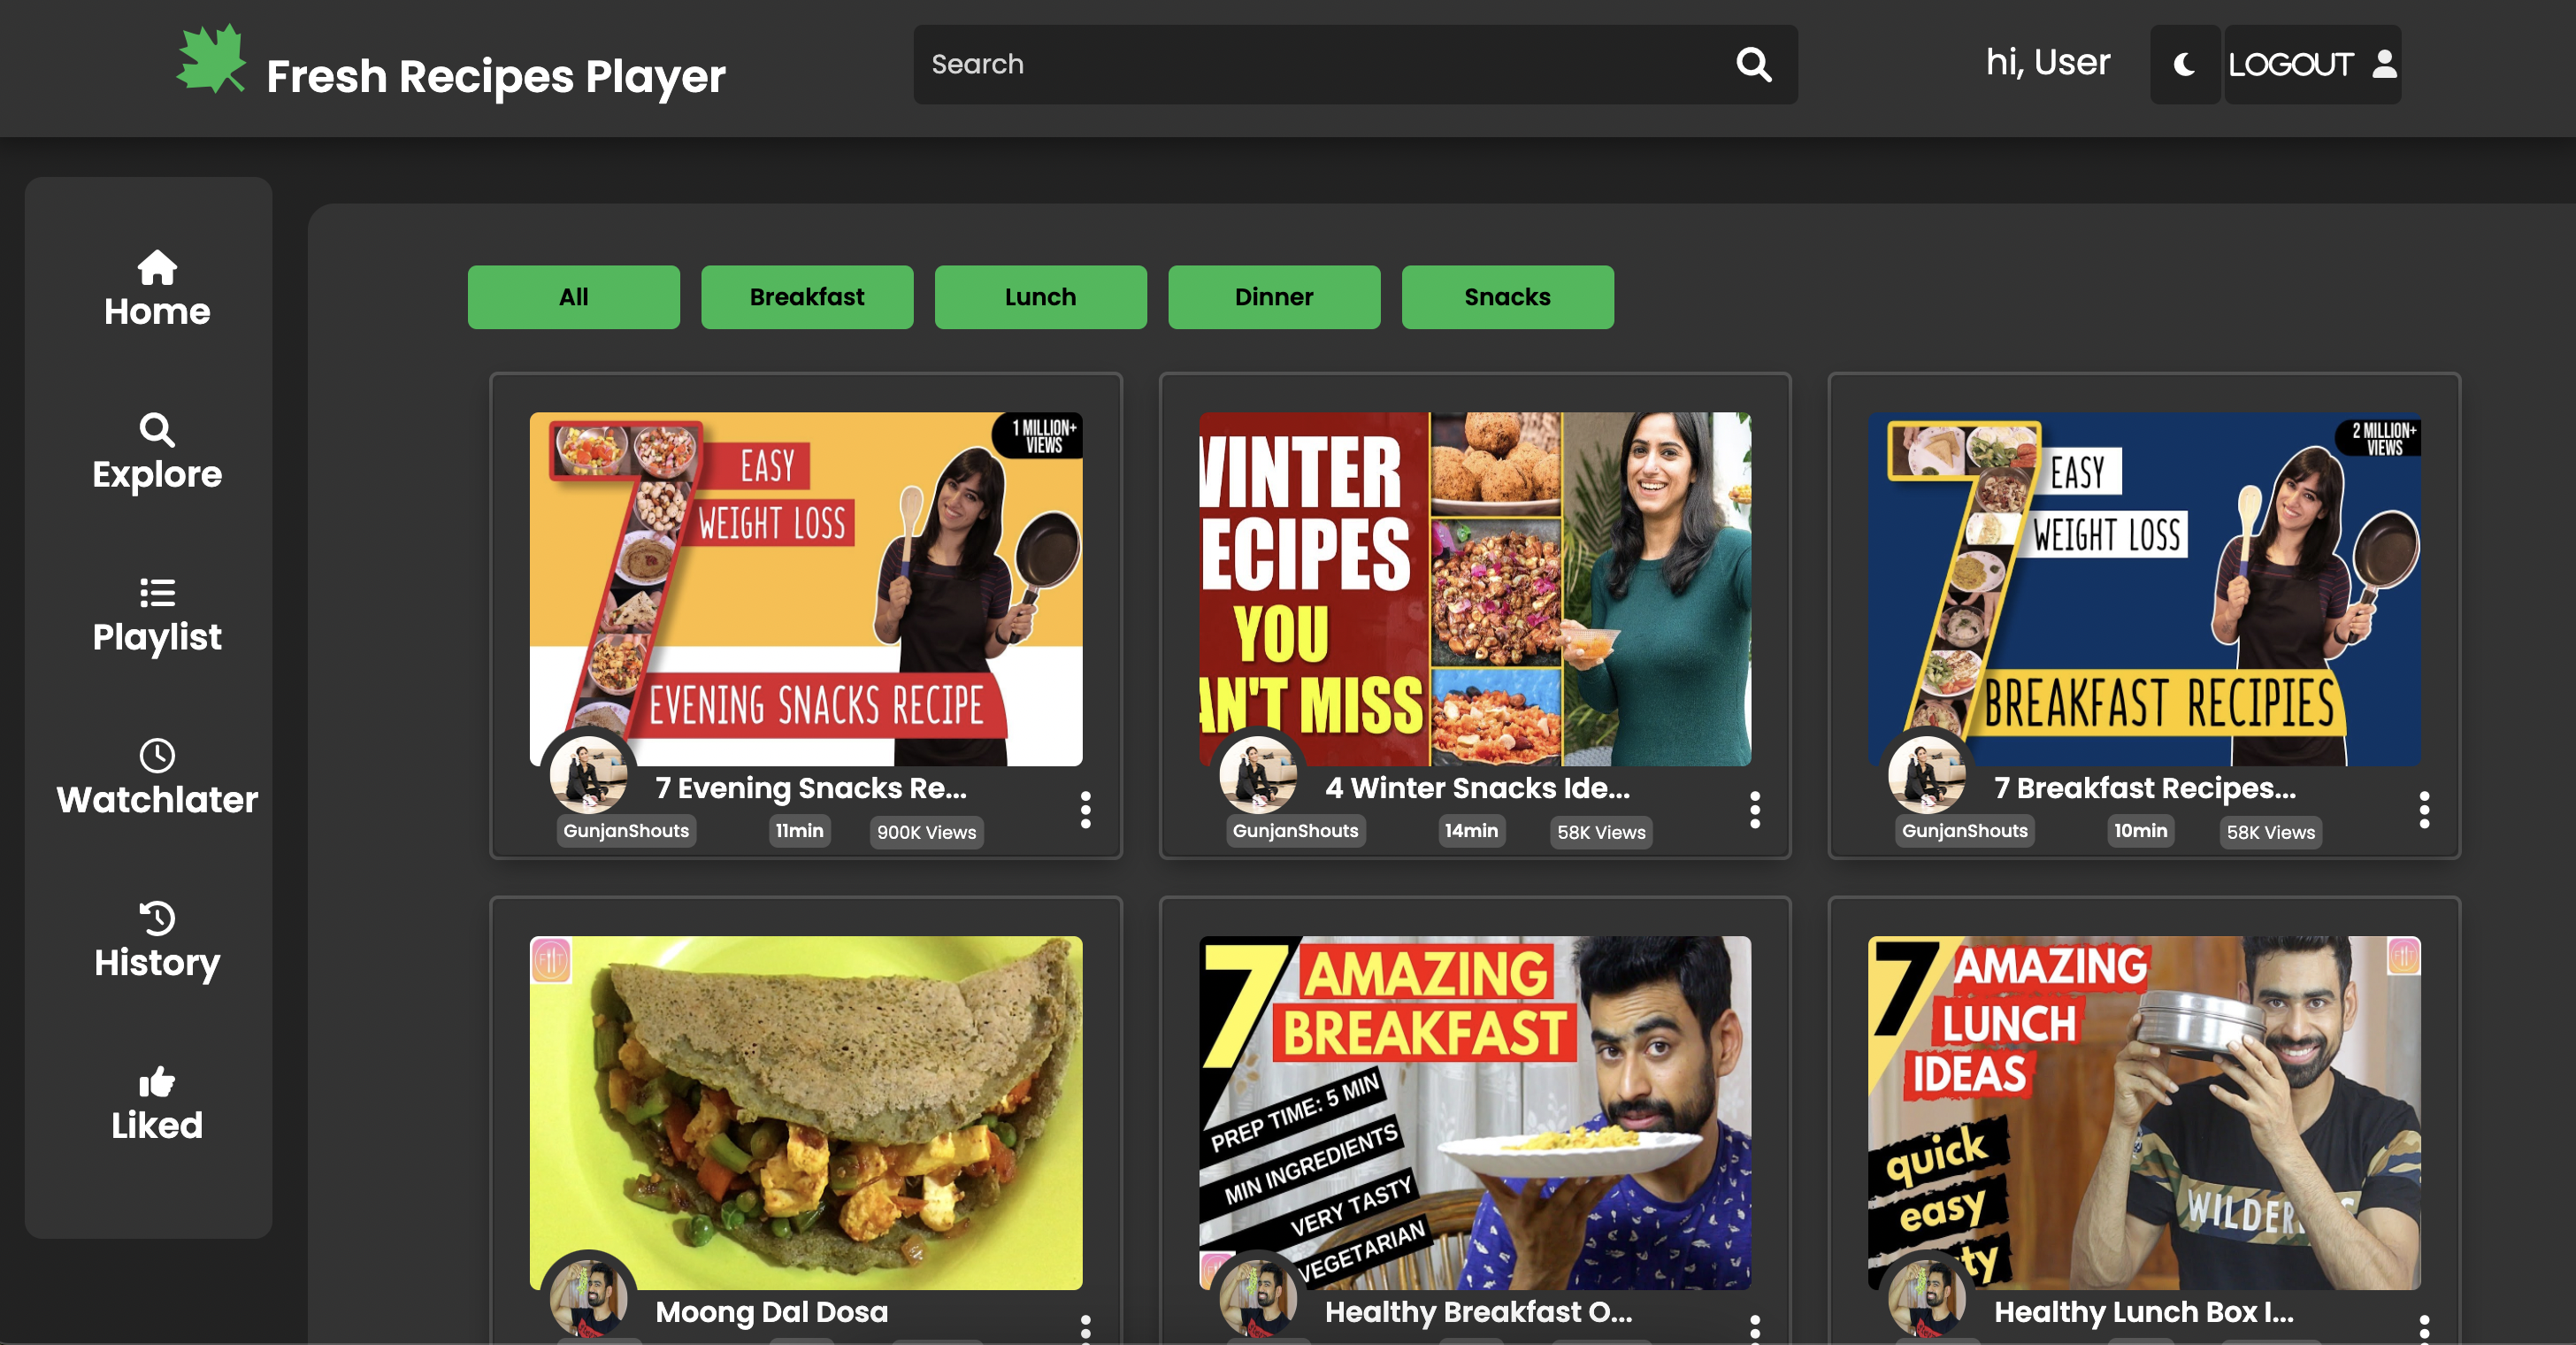Click GunjanShouts tag under 4 Winter Snacks
The height and width of the screenshot is (1345, 2576).
point(1295,831)
